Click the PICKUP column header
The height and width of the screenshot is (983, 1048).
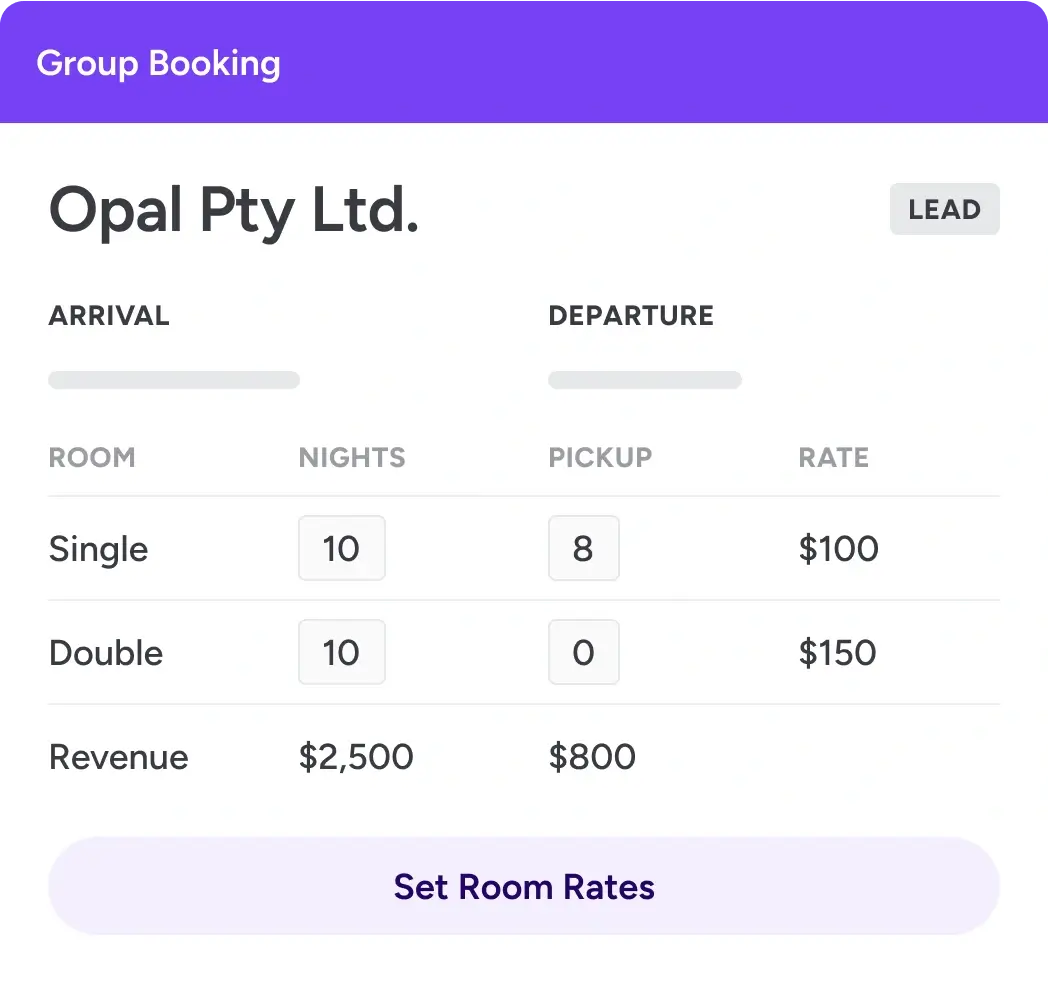pyautogui.click(x=600, y=457)
